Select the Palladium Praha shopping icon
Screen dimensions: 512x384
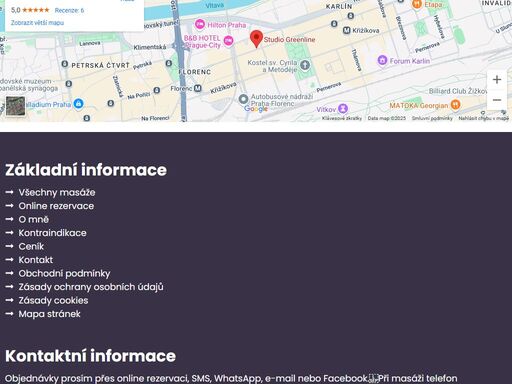tap(78, 104)
